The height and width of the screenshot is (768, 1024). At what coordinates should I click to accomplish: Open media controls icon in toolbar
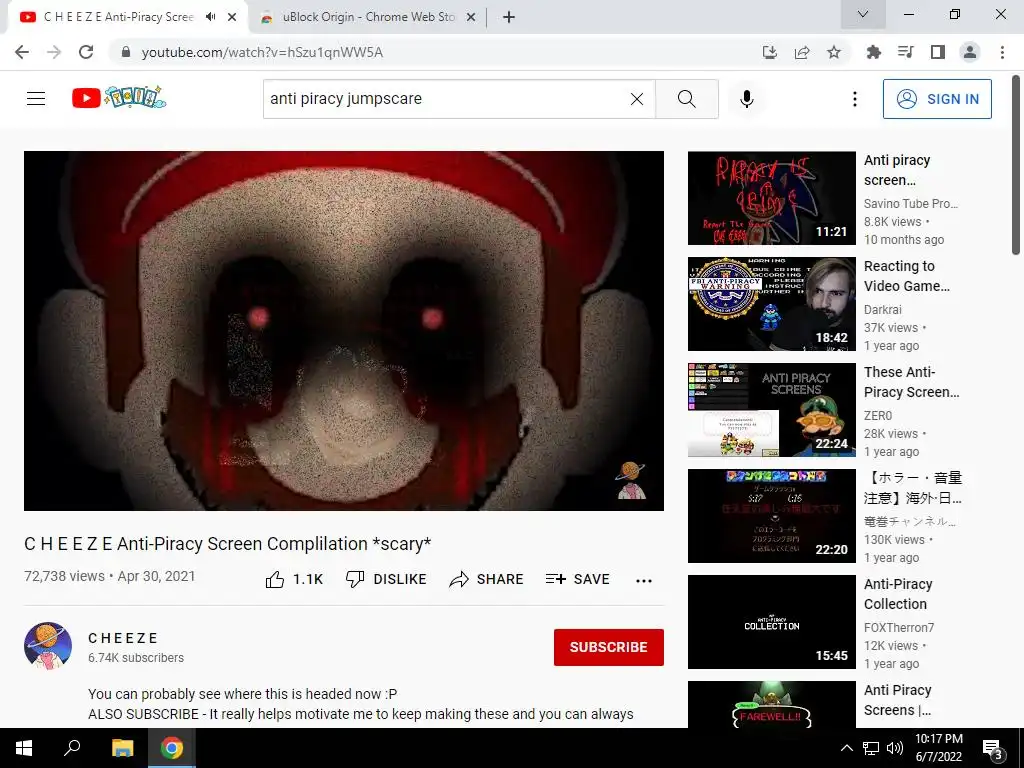click(905, 52)
